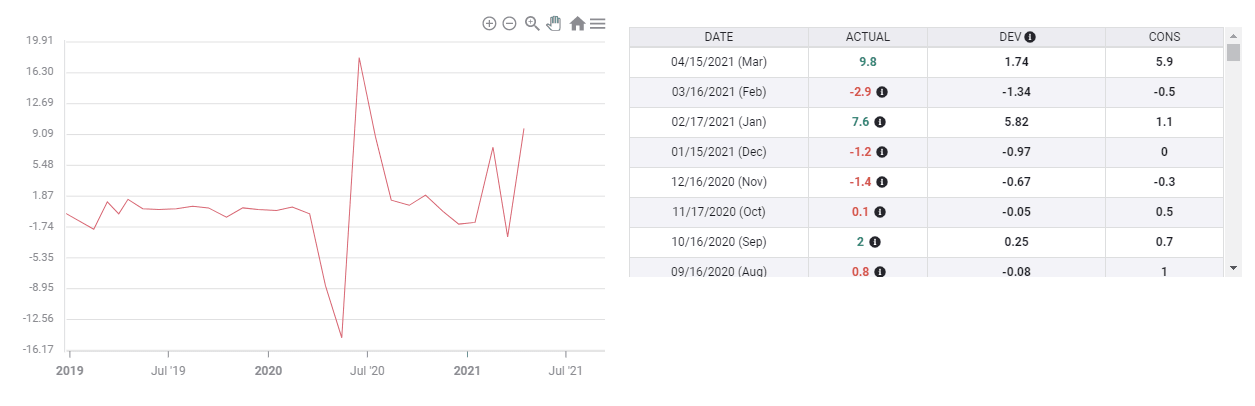Image resolution: width=1255 pixels, height=406 pixels.
Task: Enable the panning hand tool
Action: click(554, 23)
